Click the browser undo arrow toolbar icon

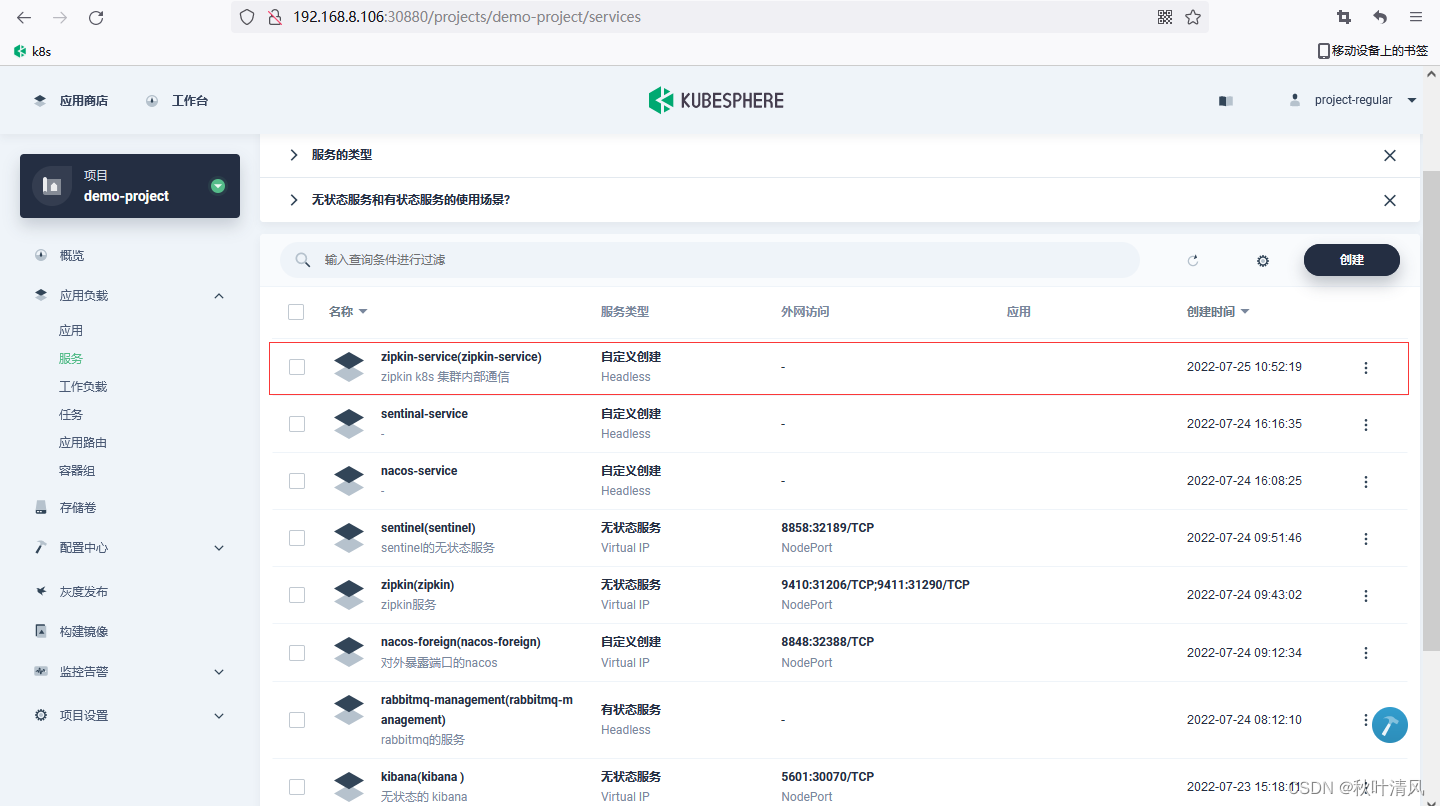point(1380,17)
